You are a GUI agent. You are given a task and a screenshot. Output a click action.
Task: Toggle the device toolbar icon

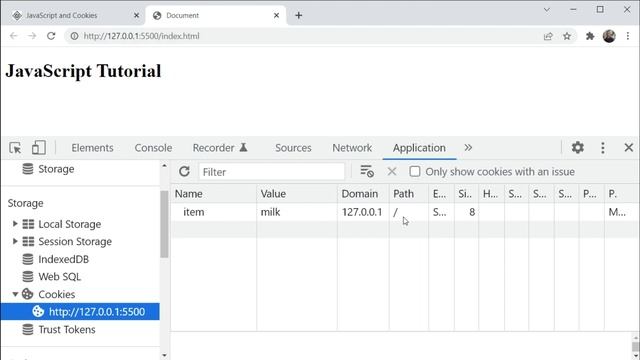38,148
